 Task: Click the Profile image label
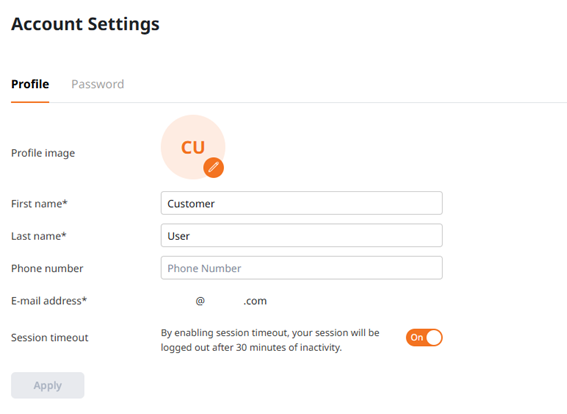tap(43, 153)
